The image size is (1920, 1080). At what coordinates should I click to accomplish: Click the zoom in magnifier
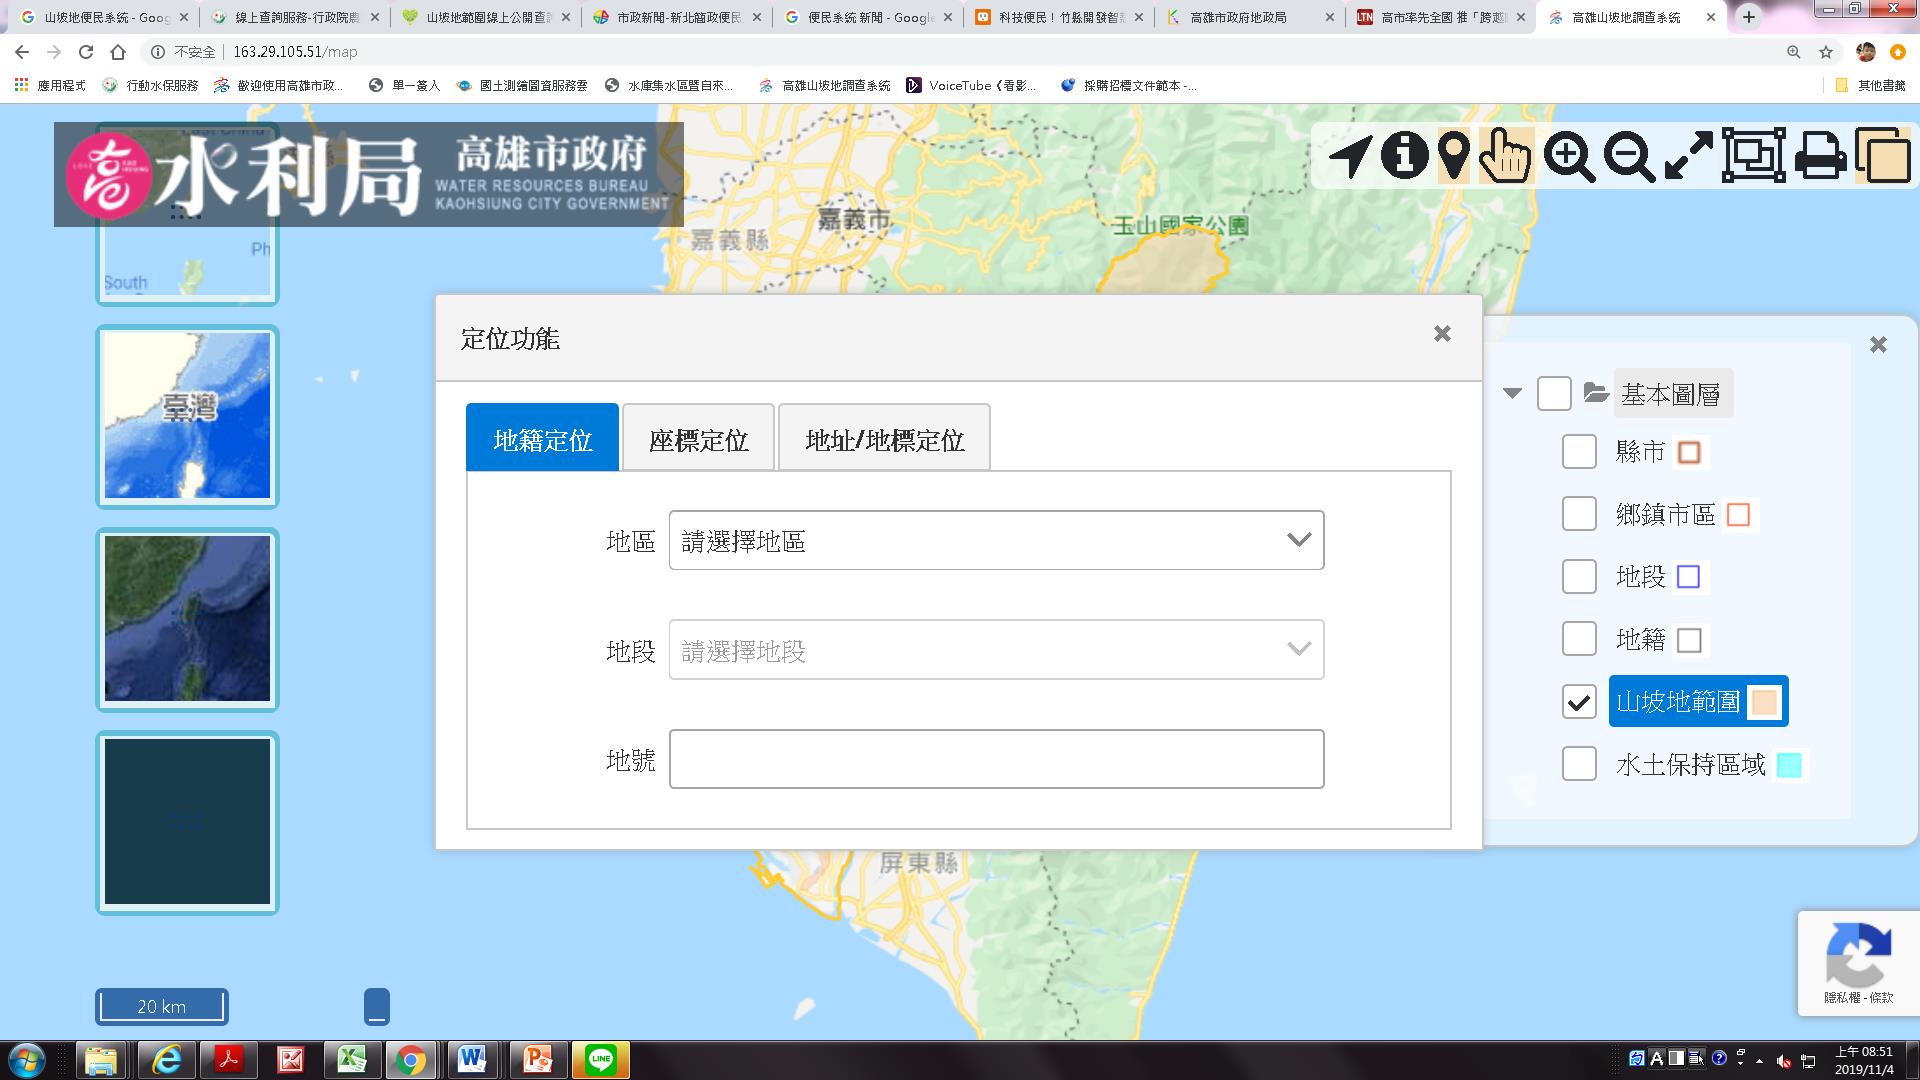coord(1568,157)
